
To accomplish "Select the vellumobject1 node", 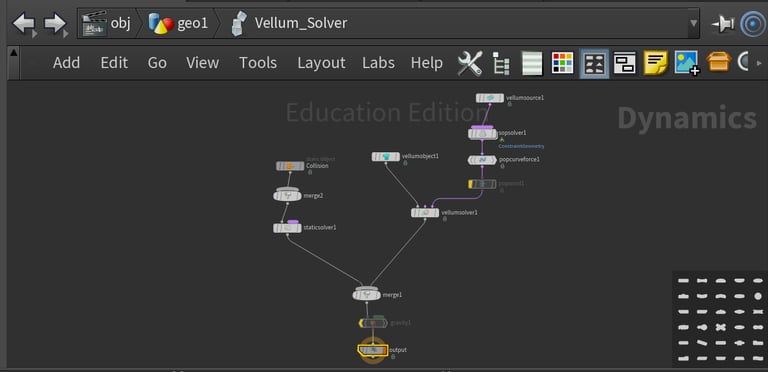I will pyautogui.click(x=386, y=157).
